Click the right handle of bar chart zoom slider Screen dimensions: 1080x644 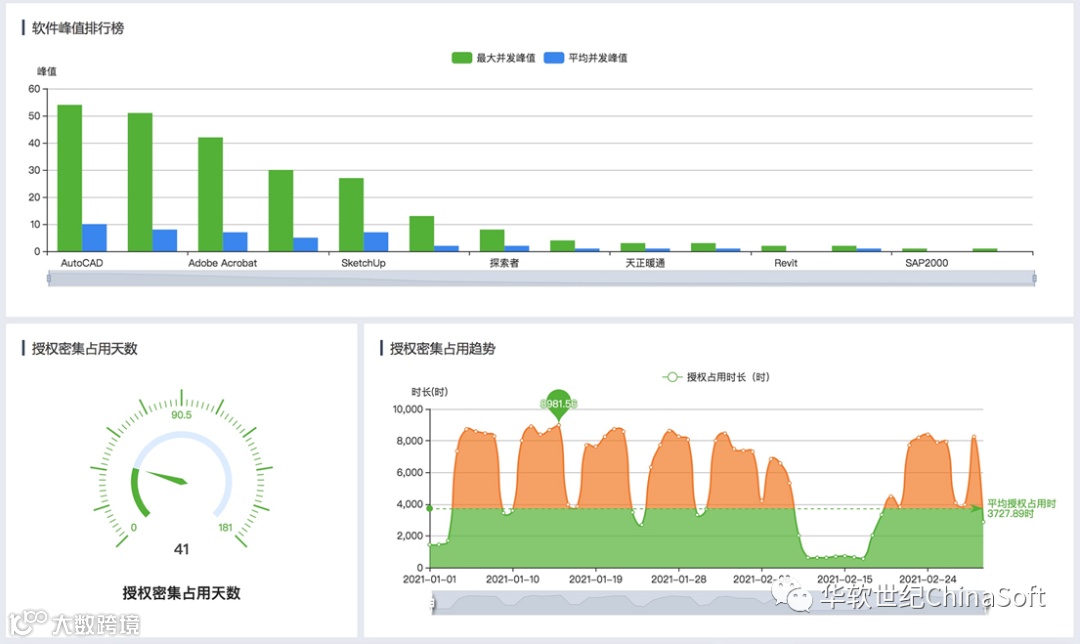pyautogui.click(x=1035, y=278)
